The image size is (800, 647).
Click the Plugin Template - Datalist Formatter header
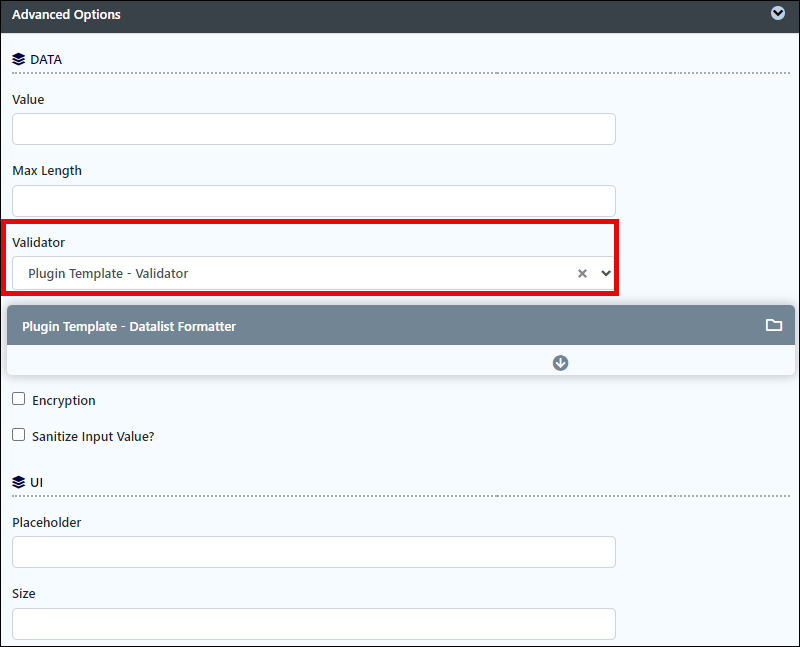pyautogui.click(x=401, y=326)
